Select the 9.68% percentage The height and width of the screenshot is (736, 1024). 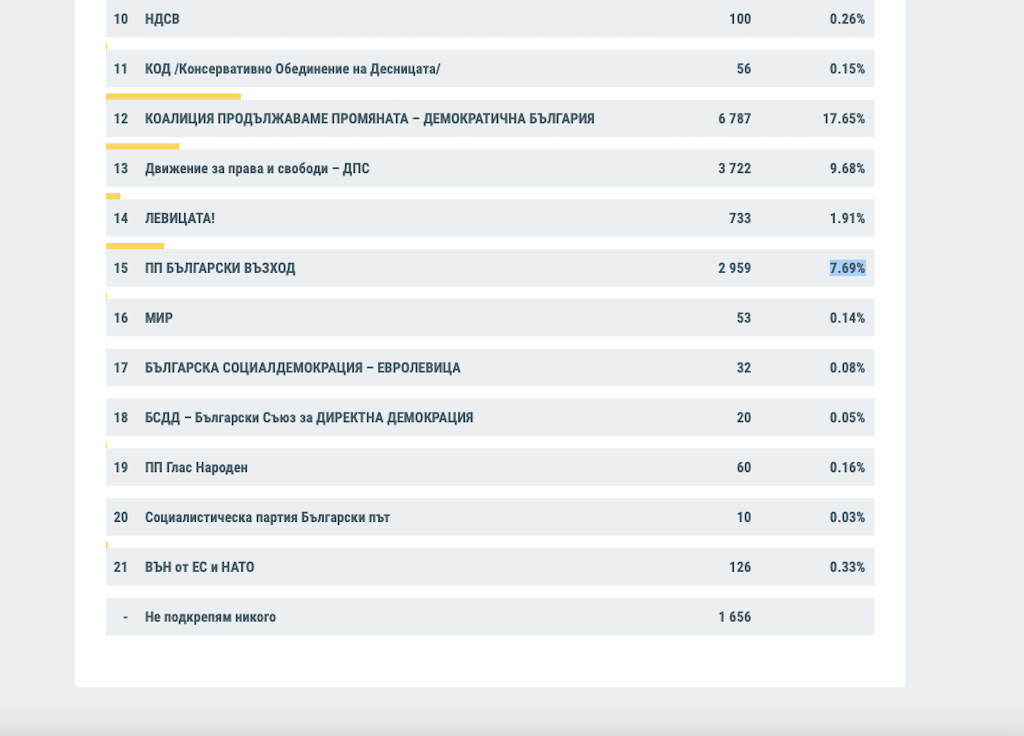point(847,169)
